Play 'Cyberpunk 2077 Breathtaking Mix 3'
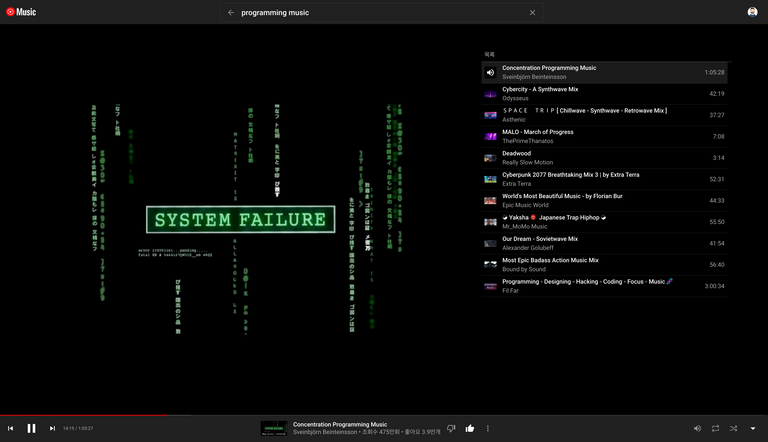This screenshot has height=442, width=768. tap(571, 175)
